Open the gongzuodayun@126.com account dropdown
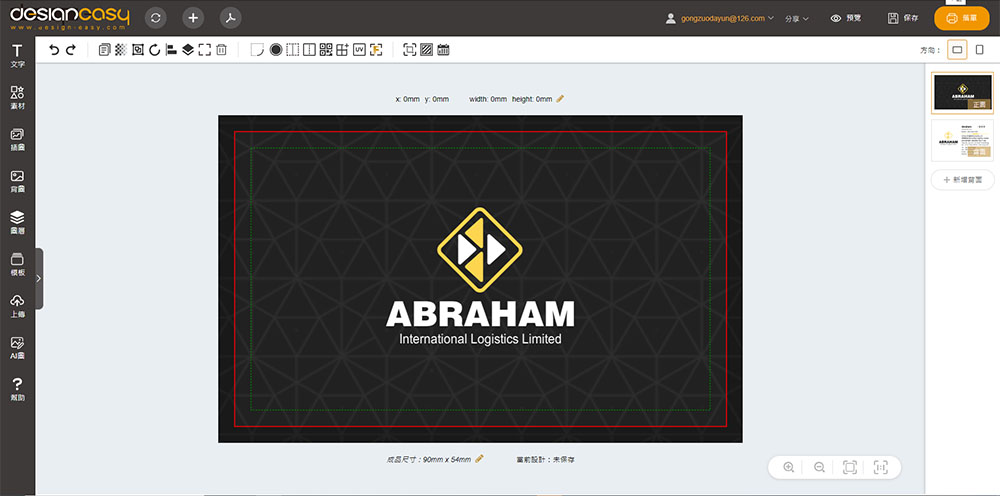 [720, 18]
